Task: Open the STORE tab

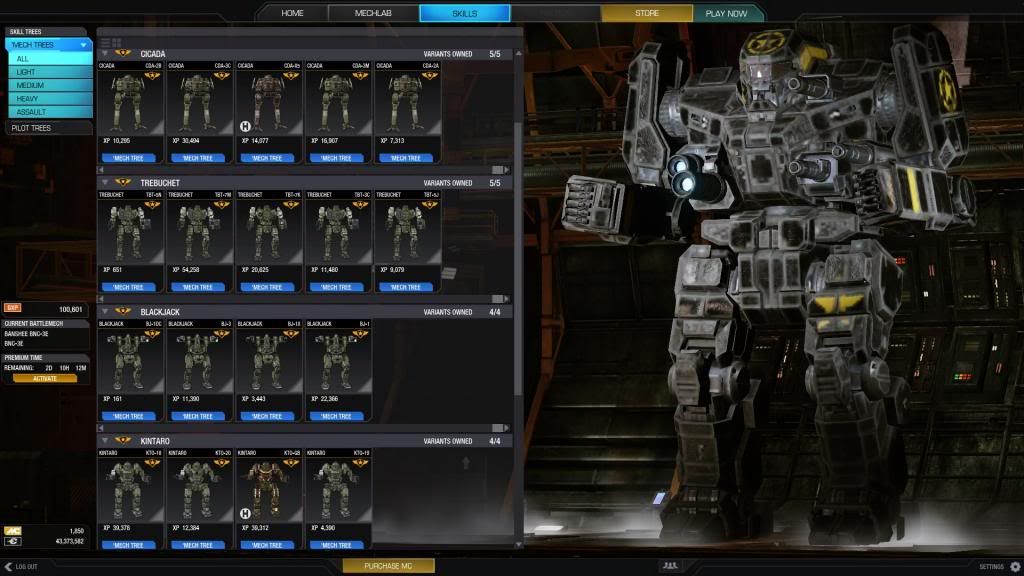Action: pos(647,13)
